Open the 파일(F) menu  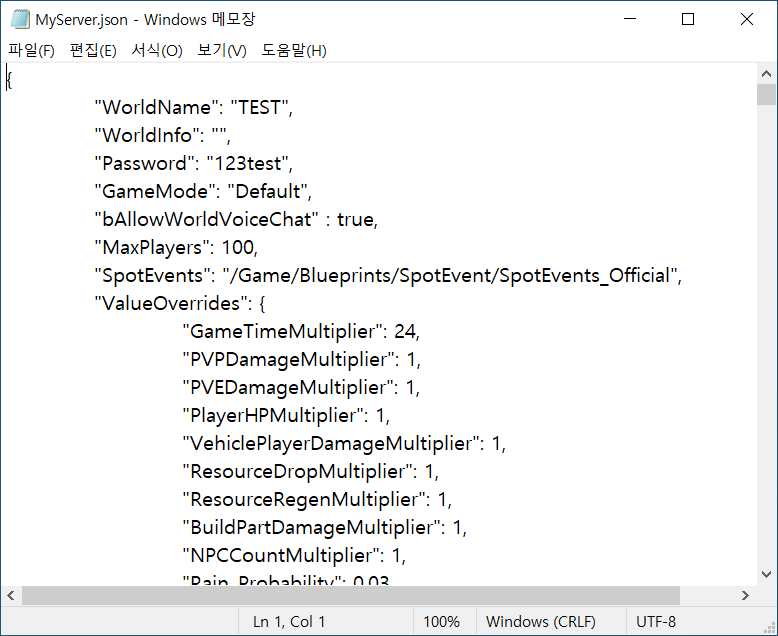31,50
